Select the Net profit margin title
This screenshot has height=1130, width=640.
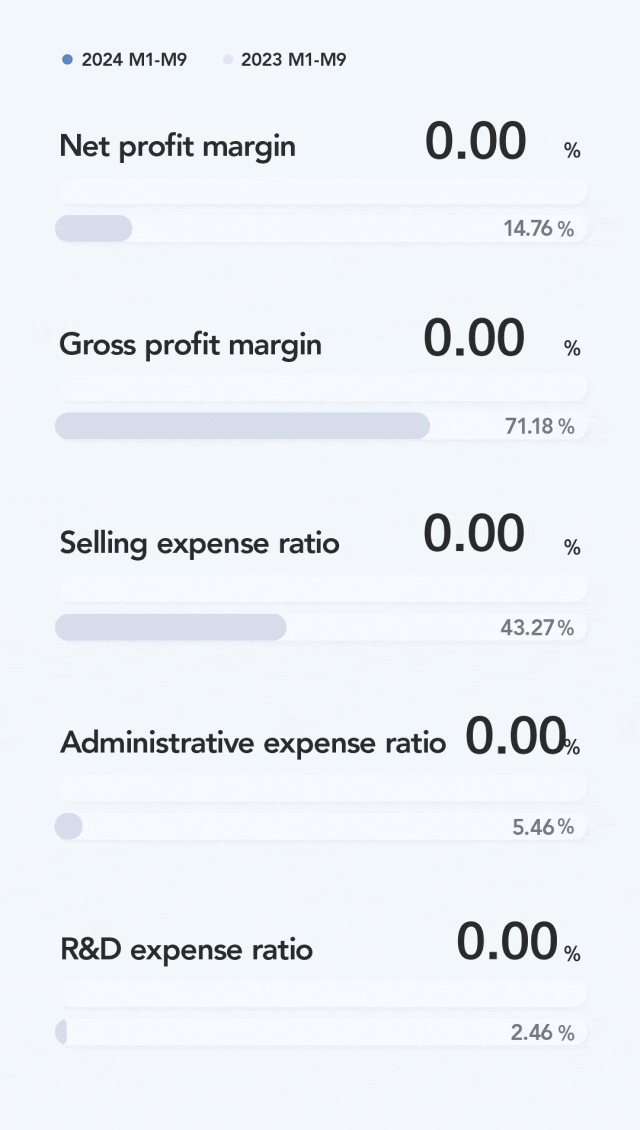coord(178,146)
